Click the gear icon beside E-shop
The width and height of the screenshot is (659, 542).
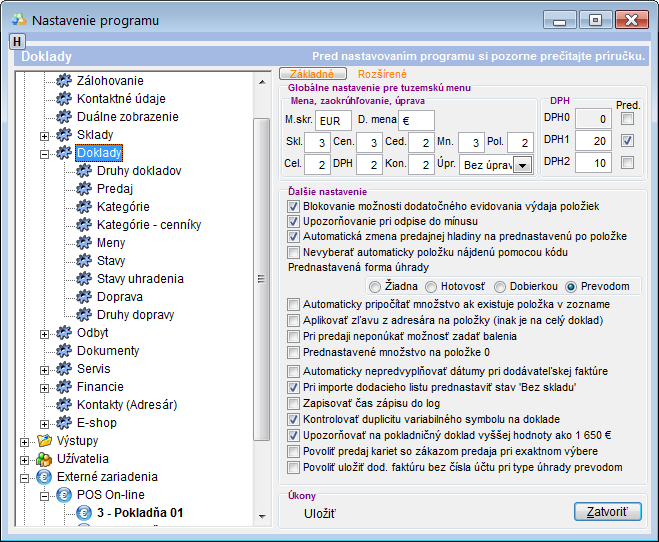pyautogui.click(x=63, y=423)
